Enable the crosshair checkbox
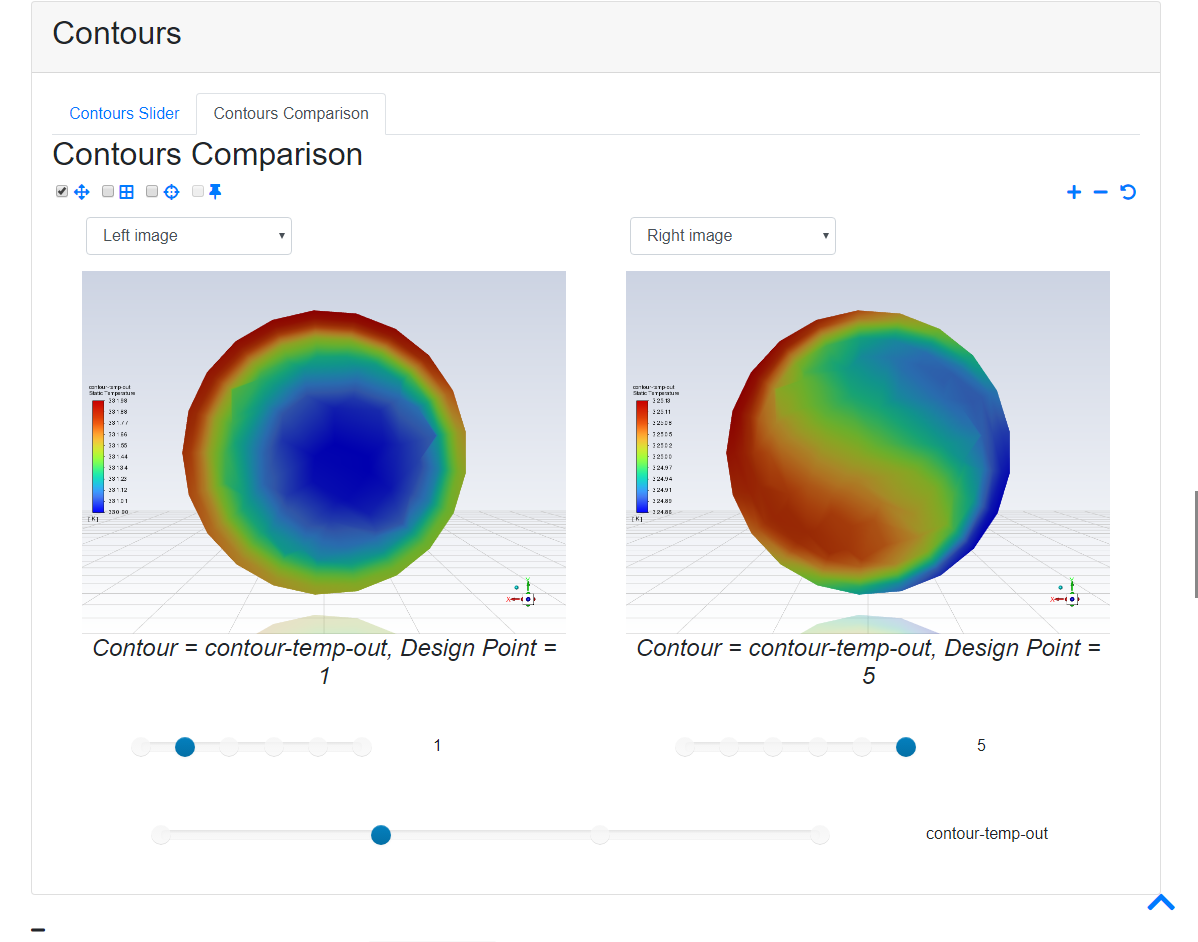Viewport: 1198px width, 942px height. [152, 191]
